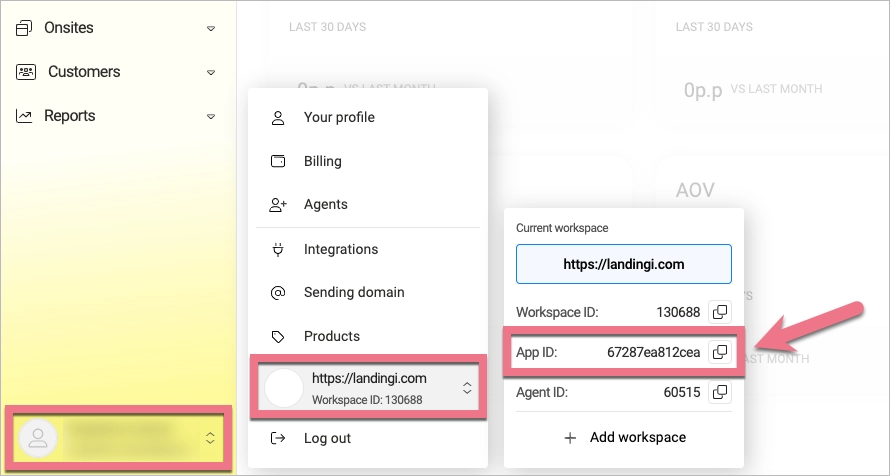
Task: Click the Reports chart icon
Action: [x=24, y=116]
